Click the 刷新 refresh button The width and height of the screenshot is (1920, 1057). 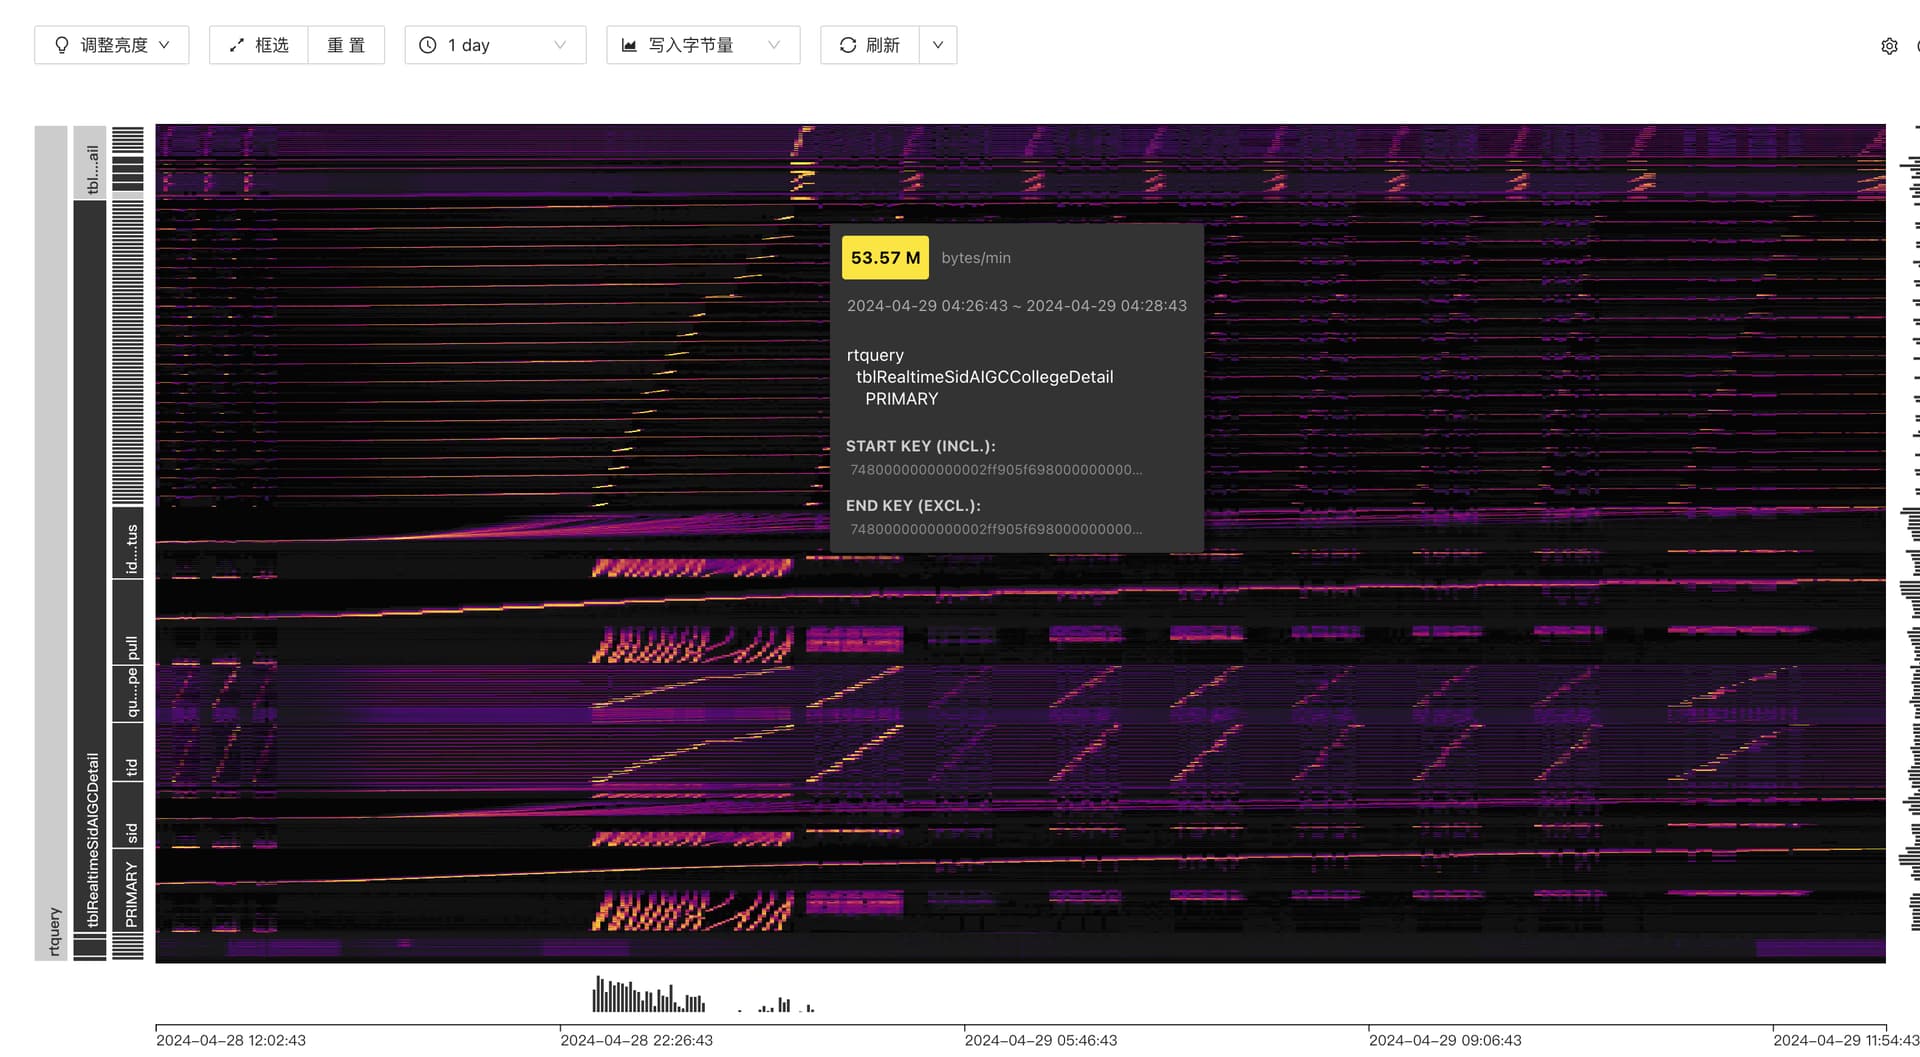[870, 45]
